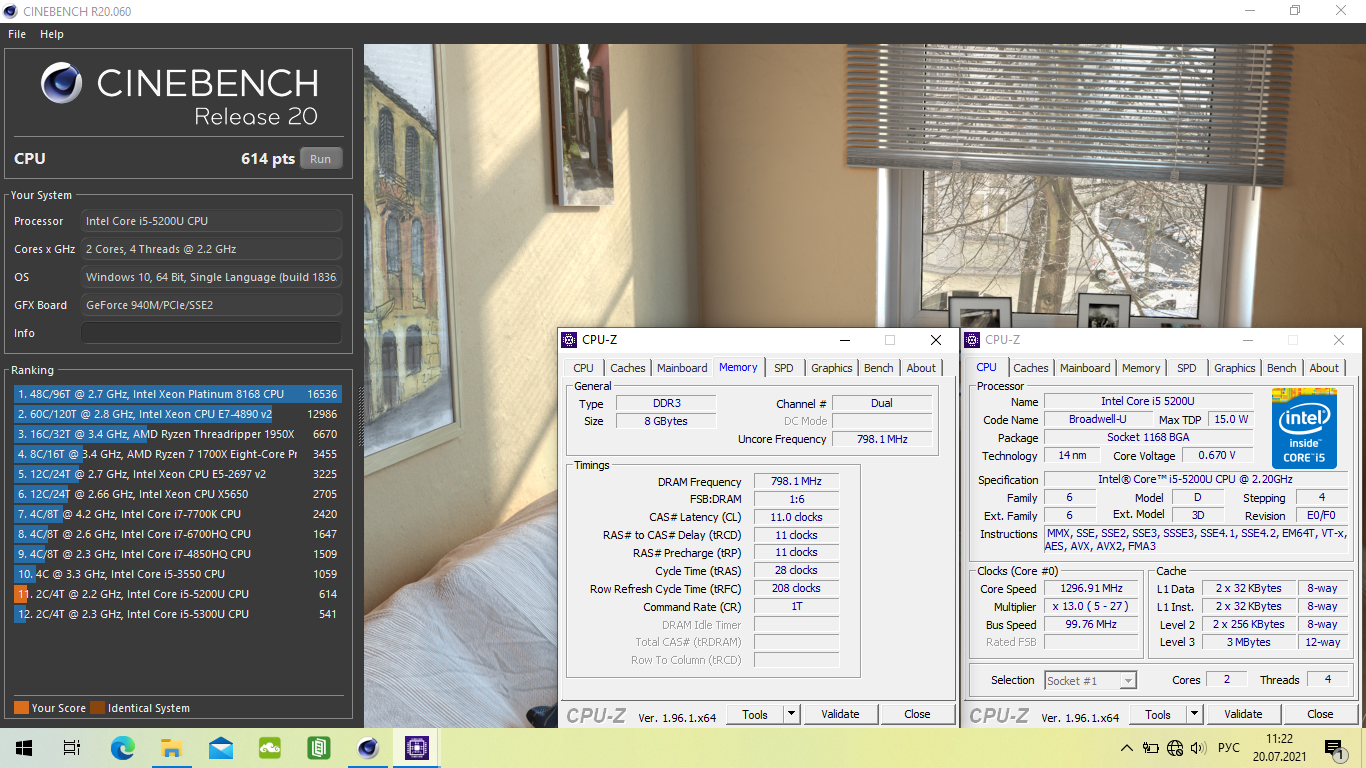Open SPD tab in right CPU-Z window
This screenshot has height=768, width=1366.
coord(1187,368)
